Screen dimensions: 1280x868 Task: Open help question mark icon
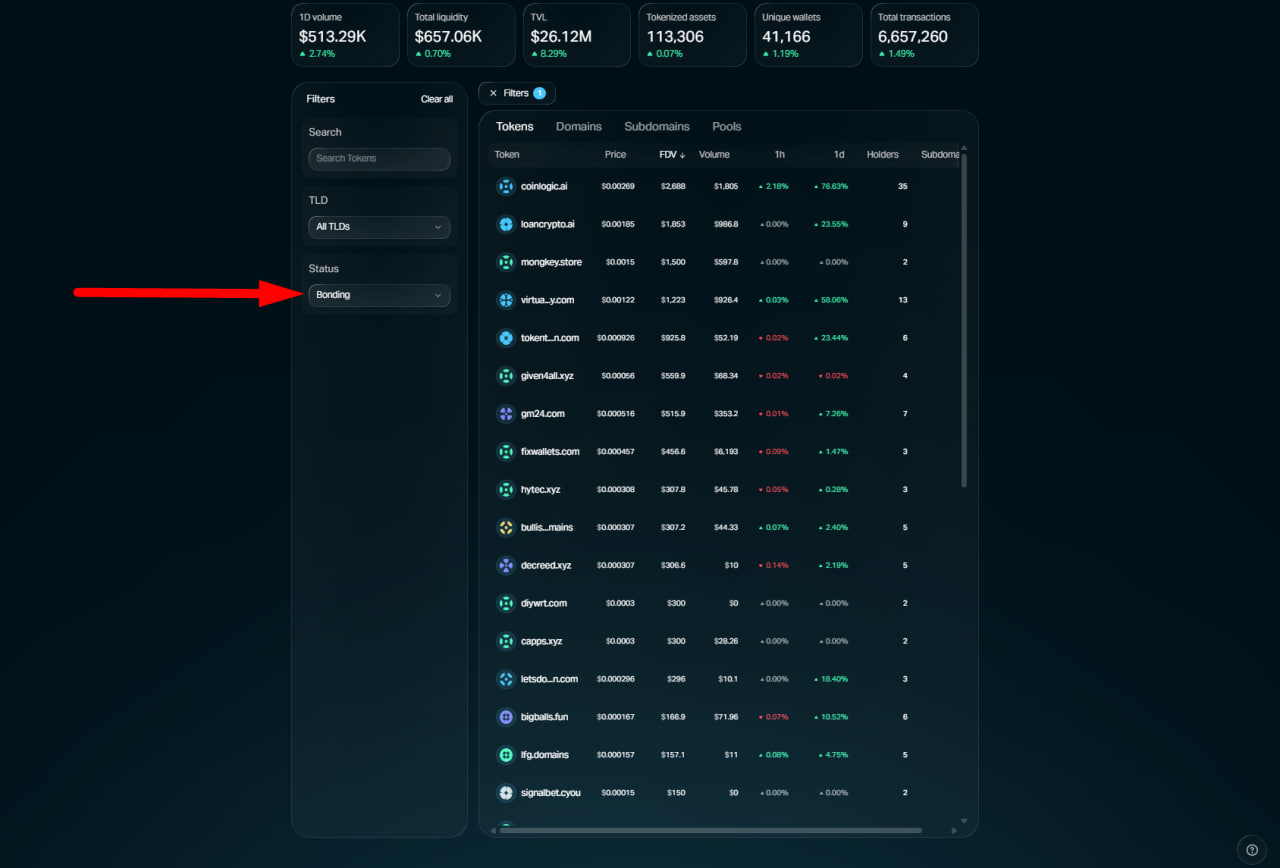1252,850
